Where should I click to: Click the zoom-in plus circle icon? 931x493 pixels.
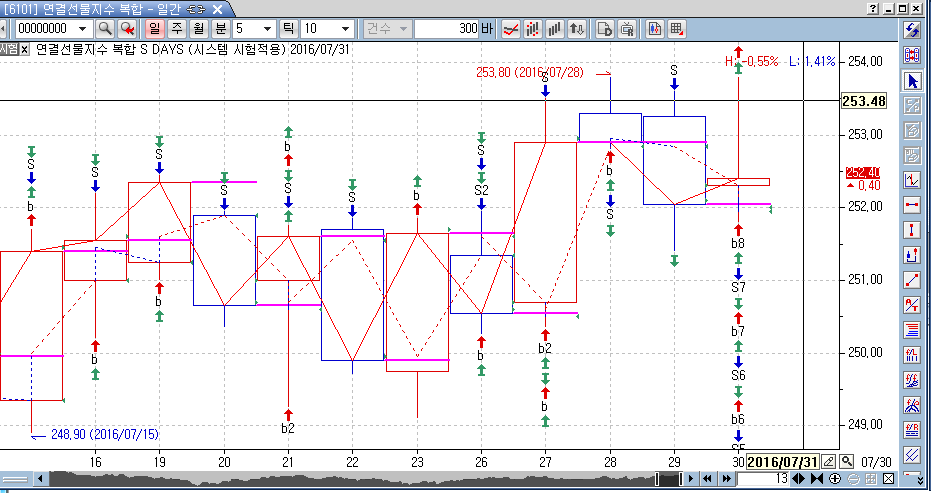coord(834,480)
